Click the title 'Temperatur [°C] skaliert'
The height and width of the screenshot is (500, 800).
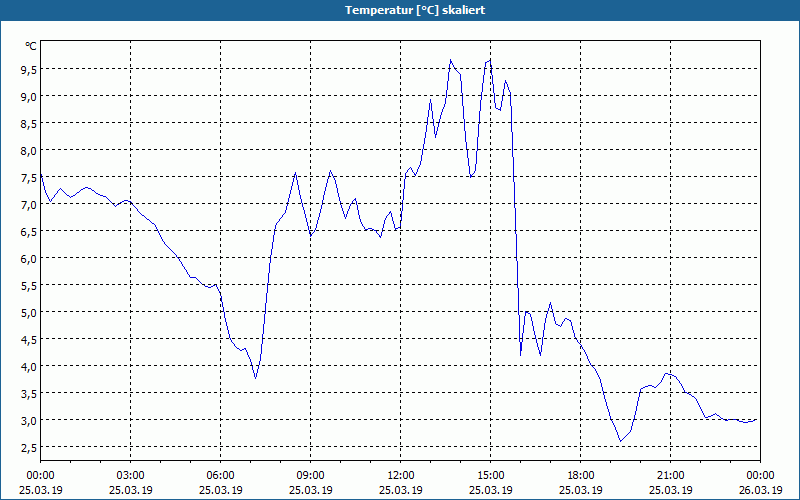pos(415,10)
